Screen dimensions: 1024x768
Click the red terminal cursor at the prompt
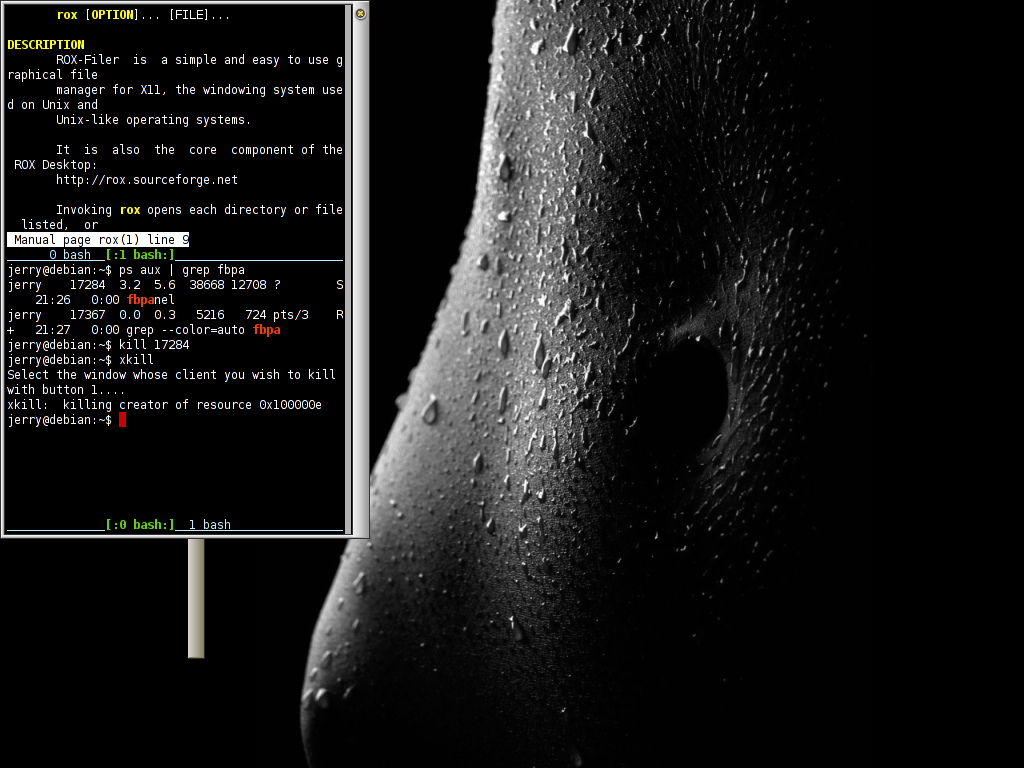(123, 420)
